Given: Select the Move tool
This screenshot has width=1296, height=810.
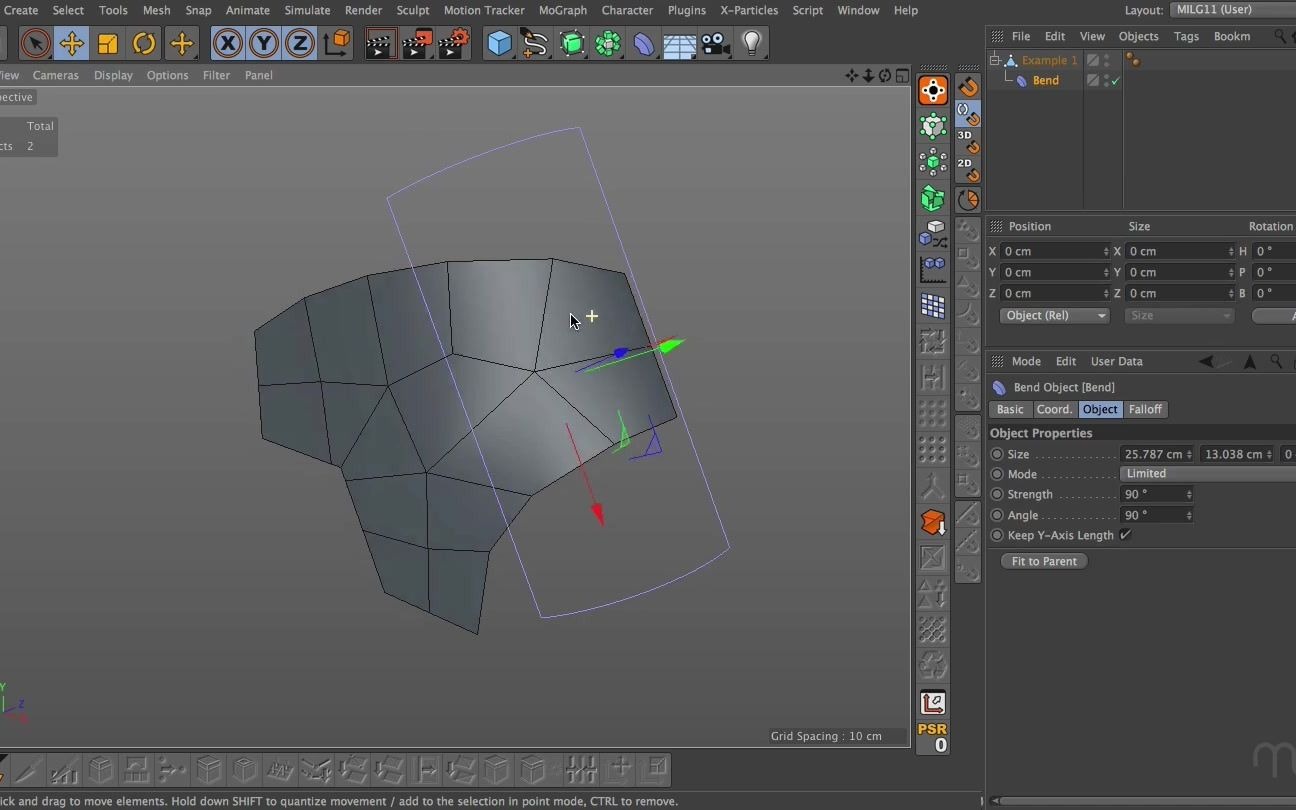Looking at the screenshot, I should (x=71, y=43).
